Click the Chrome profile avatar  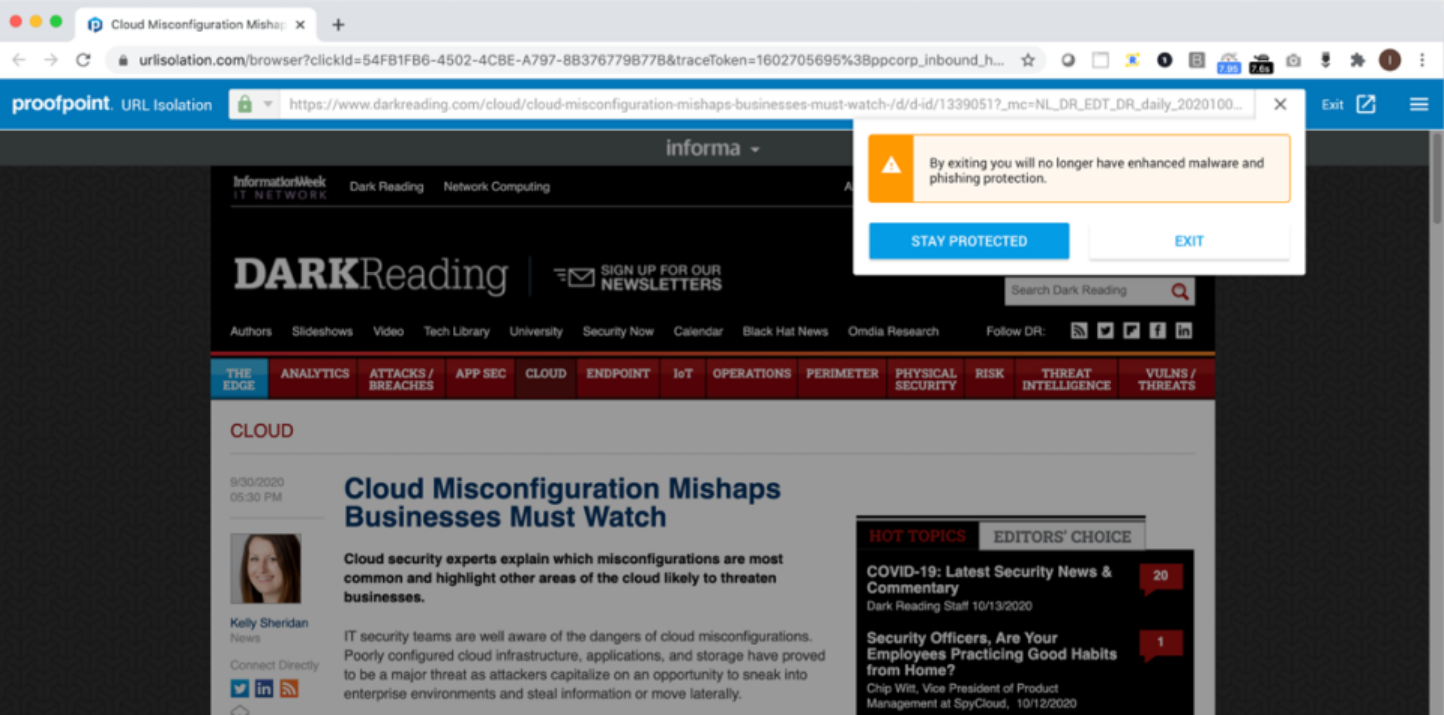click(x=1390, y=60)
